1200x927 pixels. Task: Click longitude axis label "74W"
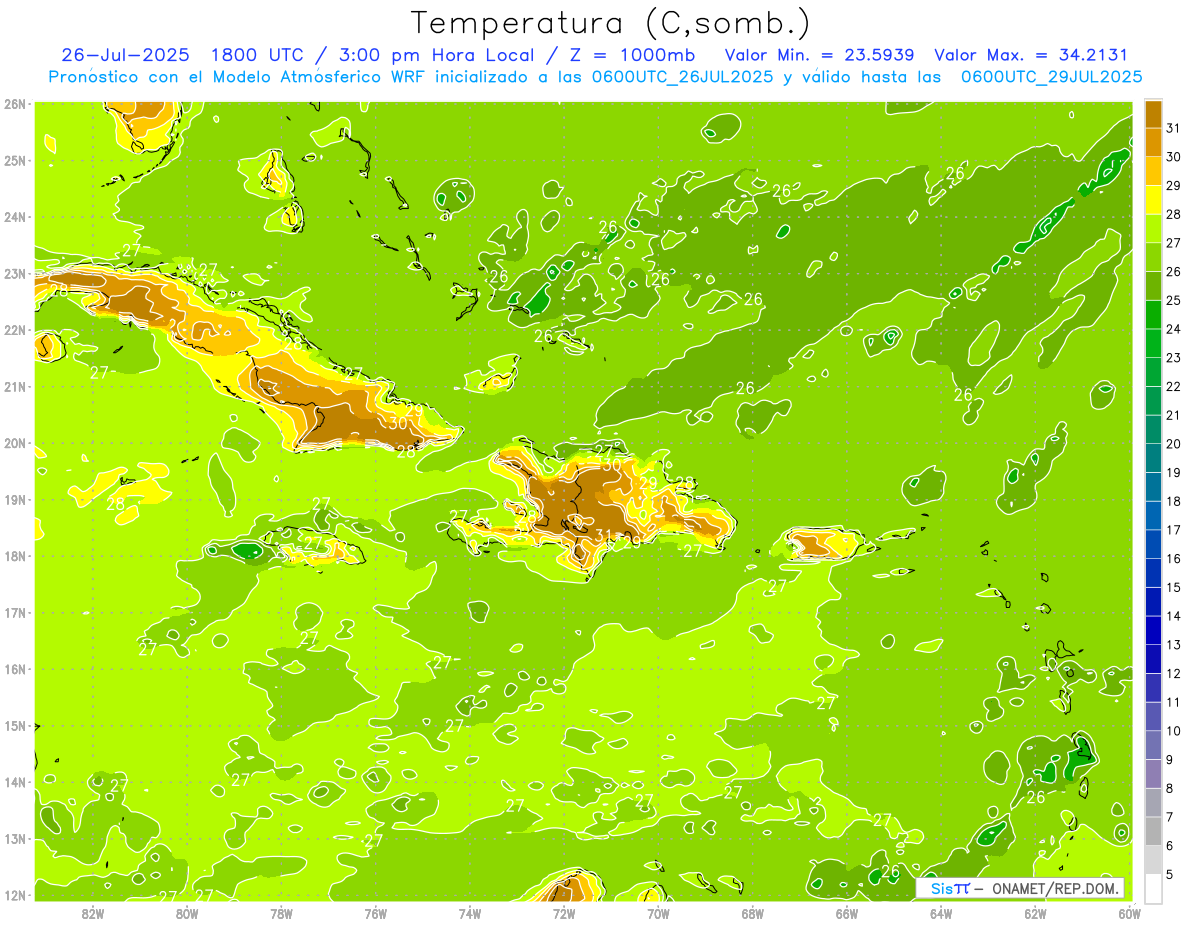(470, 913)
